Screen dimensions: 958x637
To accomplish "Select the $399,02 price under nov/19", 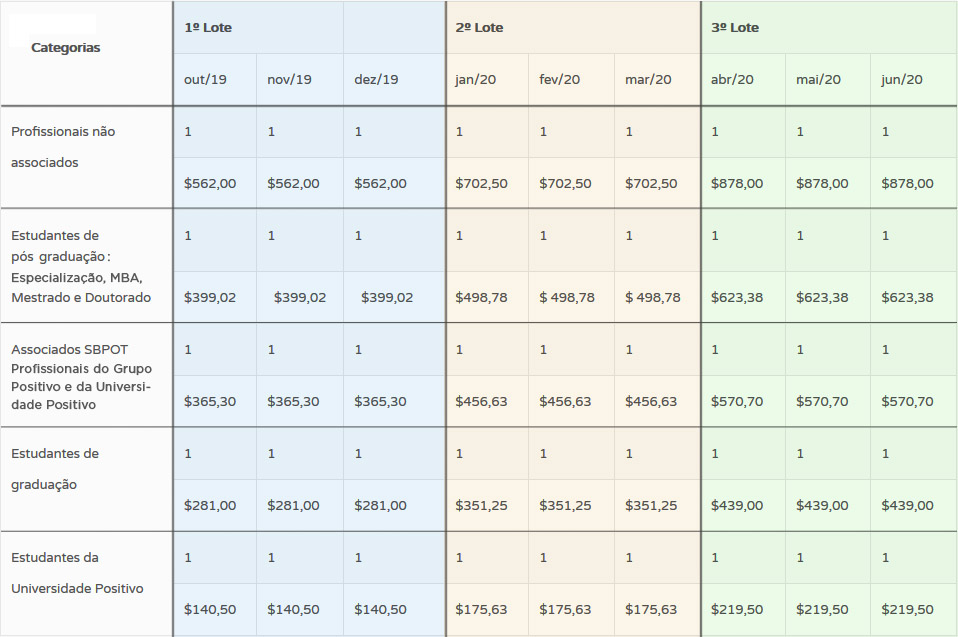I will click(x=299, y=297).
